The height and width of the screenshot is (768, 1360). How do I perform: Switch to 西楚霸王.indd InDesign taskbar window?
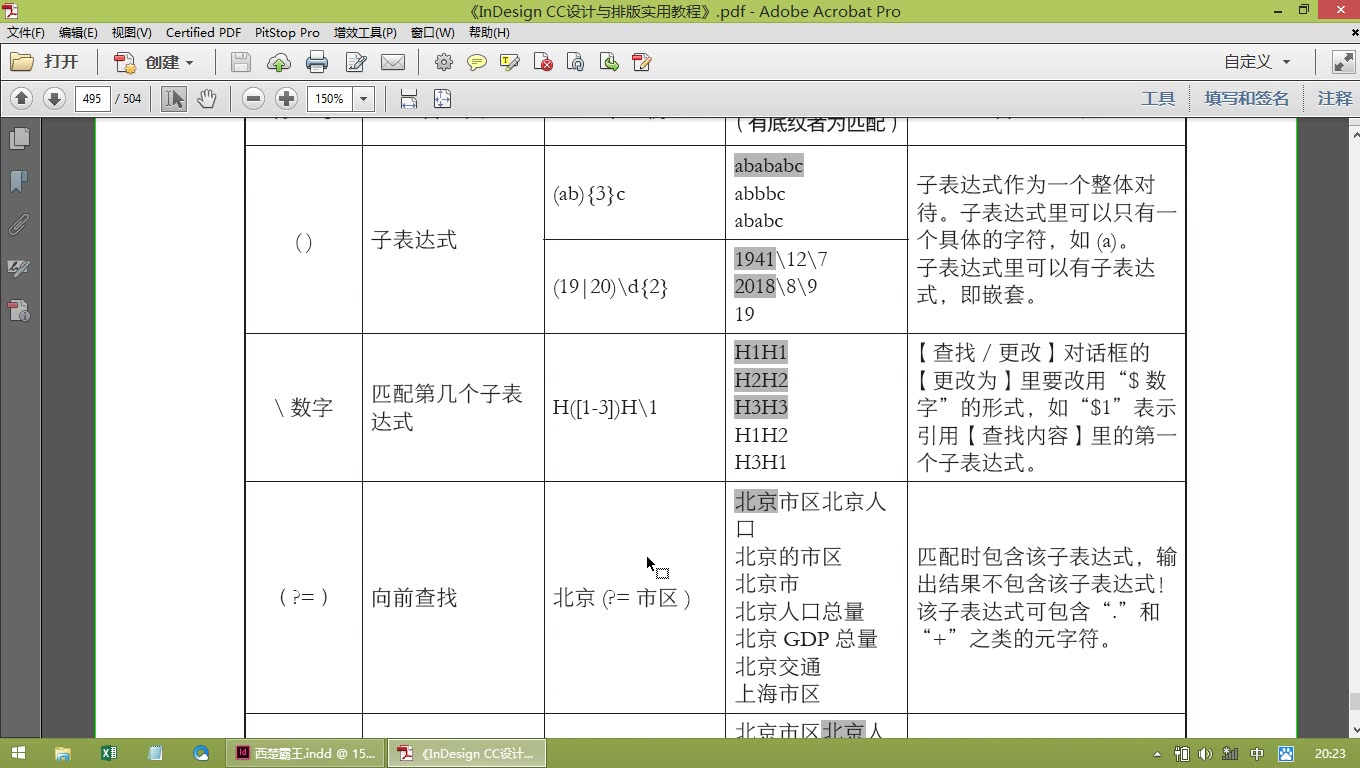click(306, 753)
